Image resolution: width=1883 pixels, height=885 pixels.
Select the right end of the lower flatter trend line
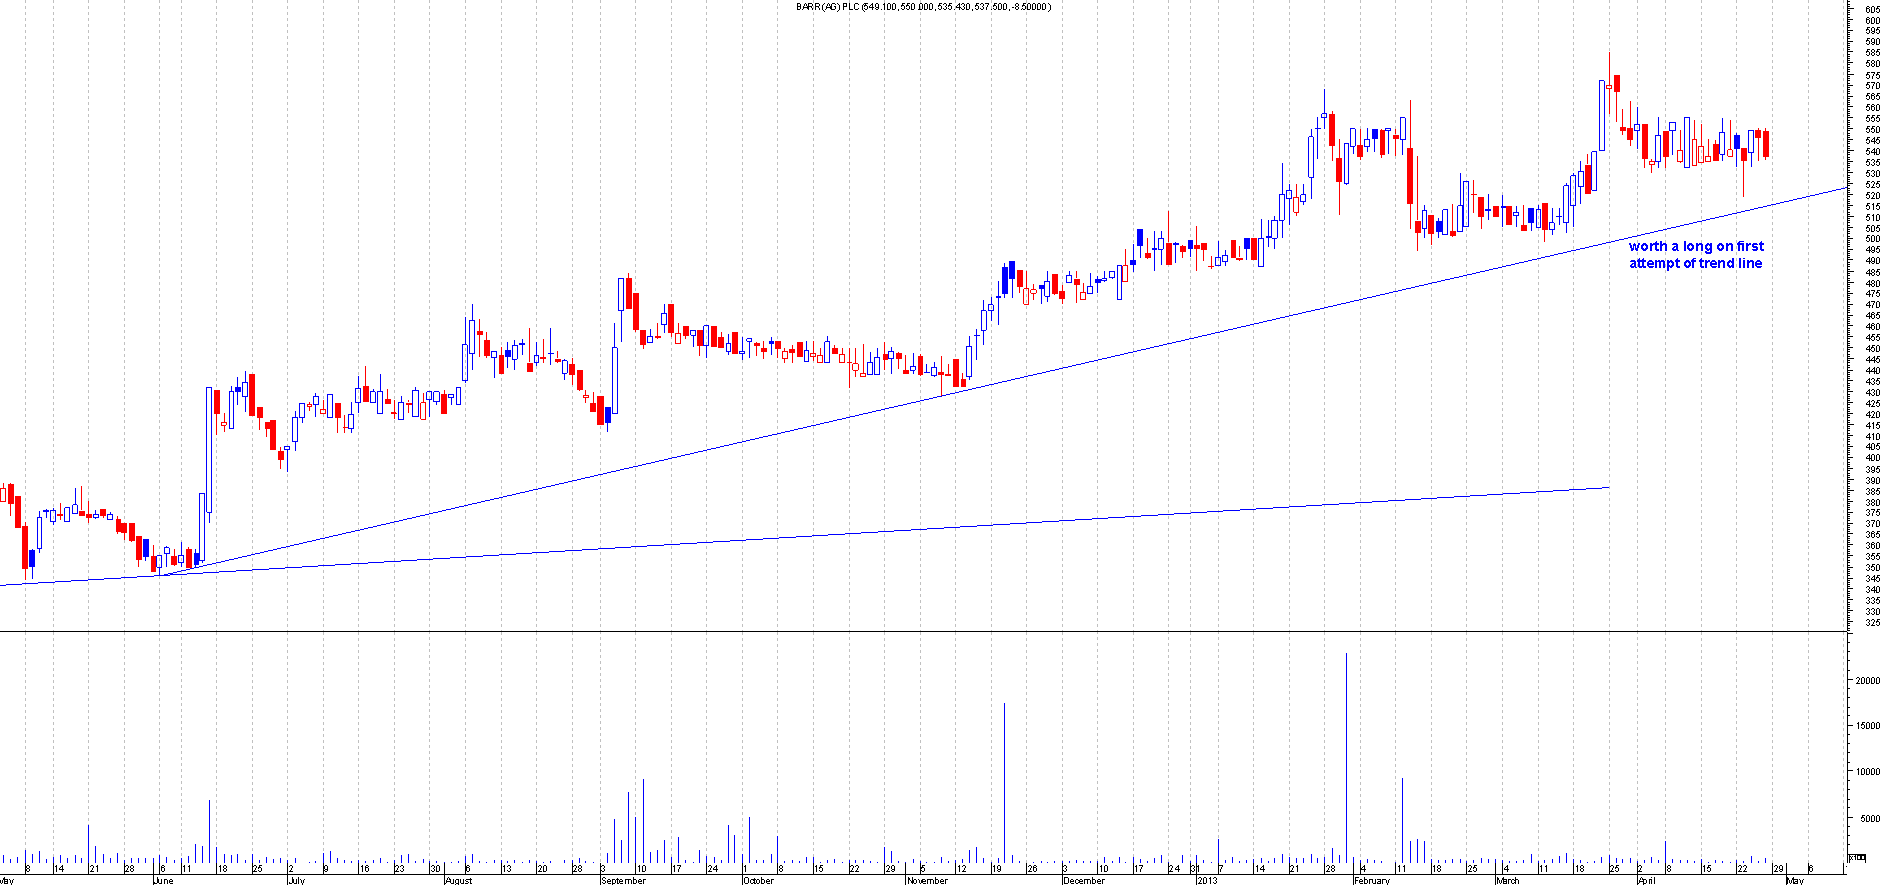1608,488
